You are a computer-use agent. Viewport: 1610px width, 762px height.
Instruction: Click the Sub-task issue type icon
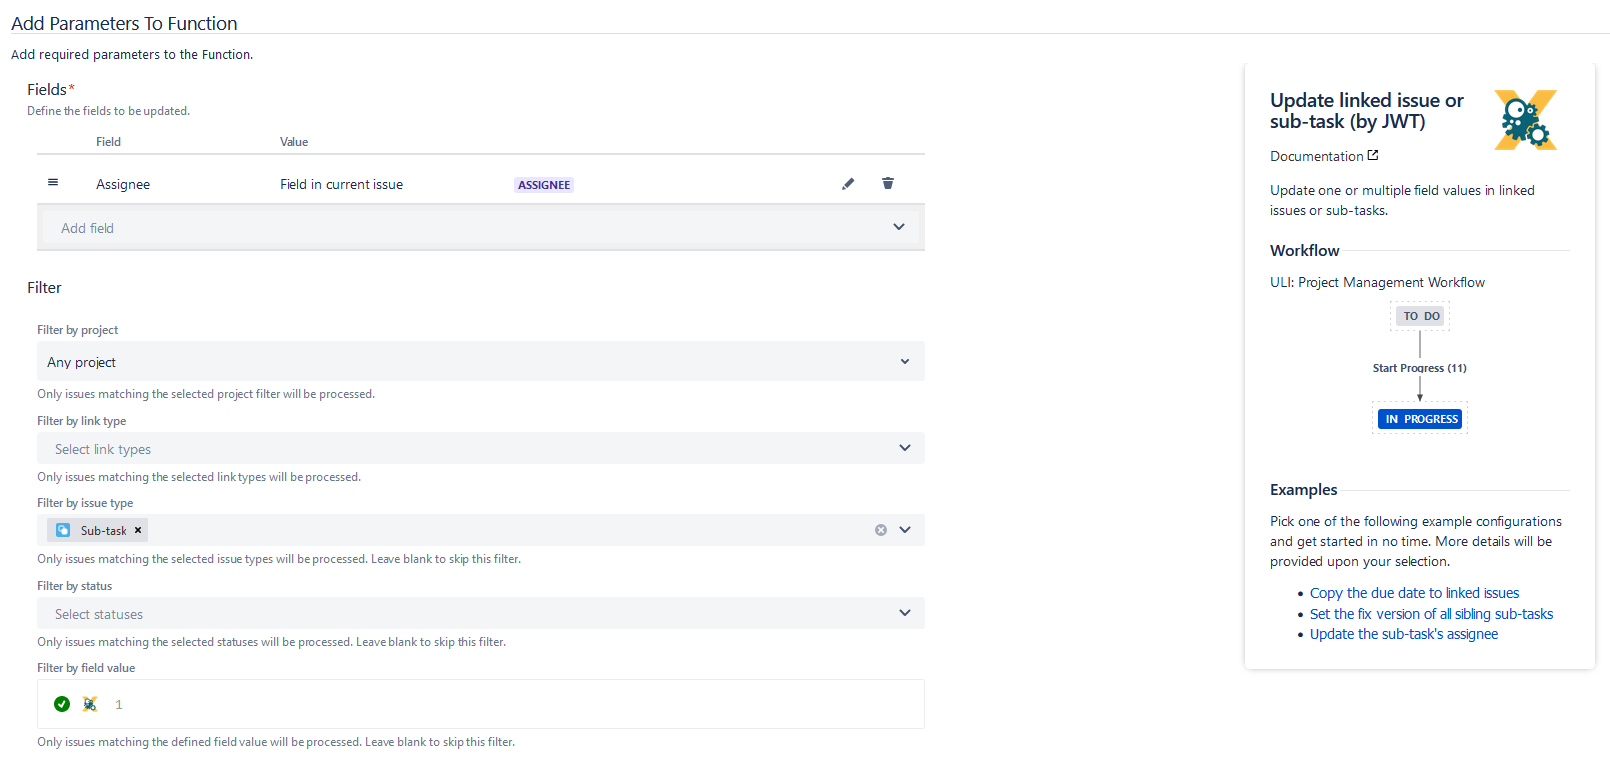63,530
